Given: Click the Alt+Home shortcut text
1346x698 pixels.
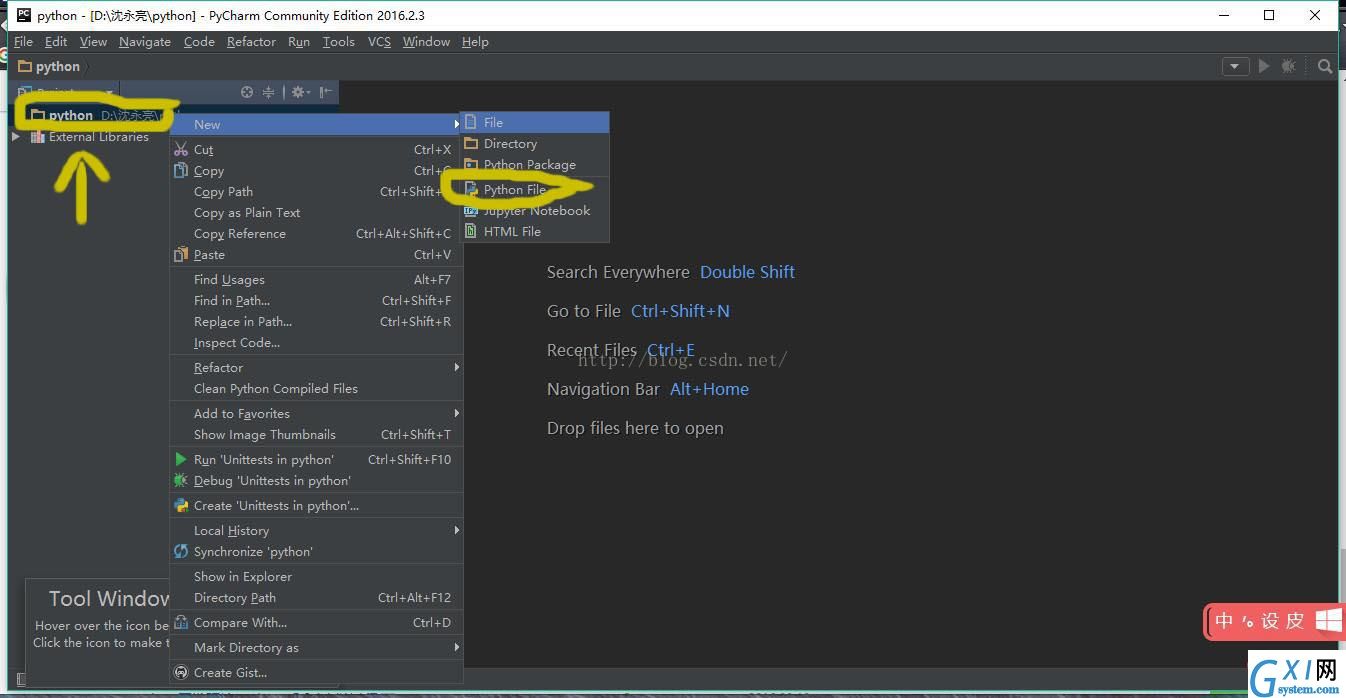Looking at the screenshot, I should click(x=709, y=389).
